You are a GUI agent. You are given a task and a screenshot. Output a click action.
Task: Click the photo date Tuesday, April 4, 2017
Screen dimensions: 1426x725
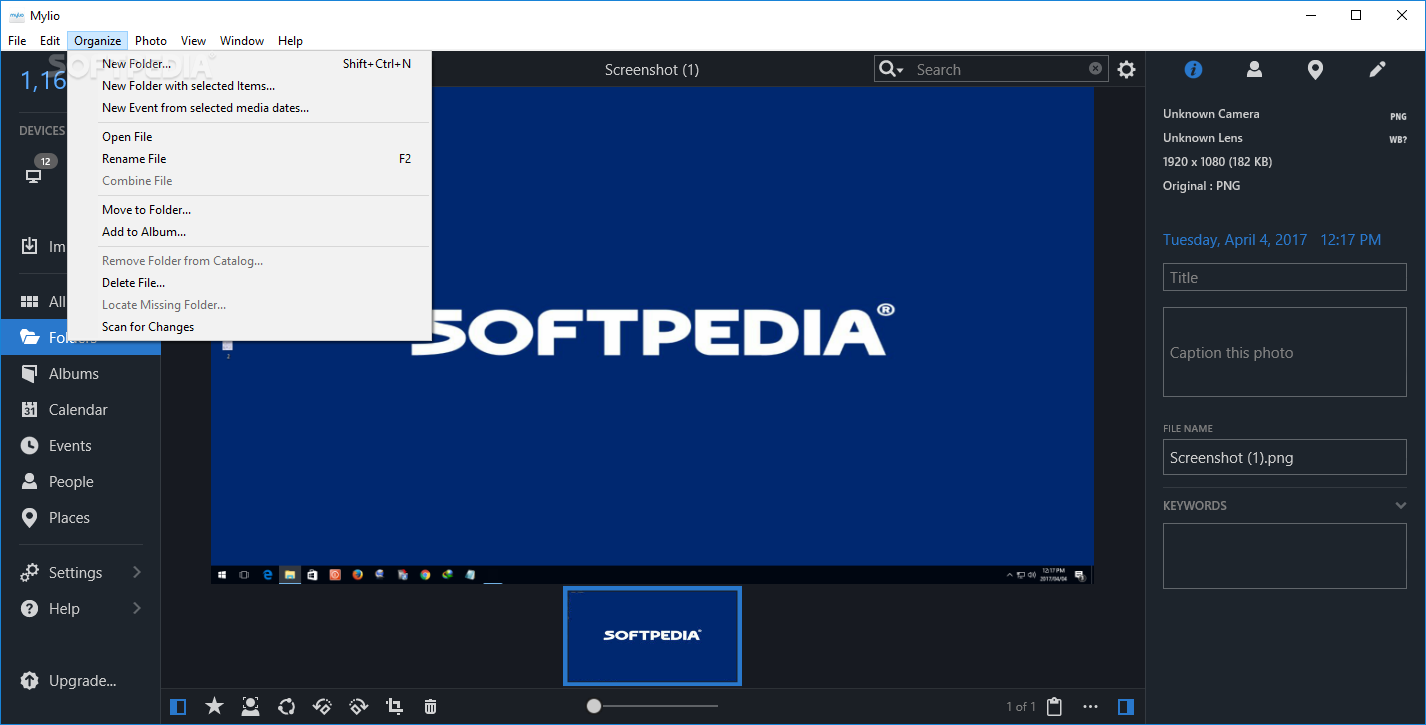1235,240
